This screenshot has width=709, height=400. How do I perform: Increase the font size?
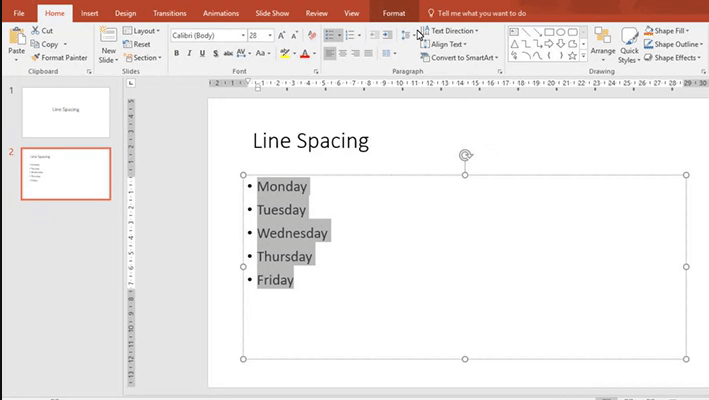click(283, 35)
